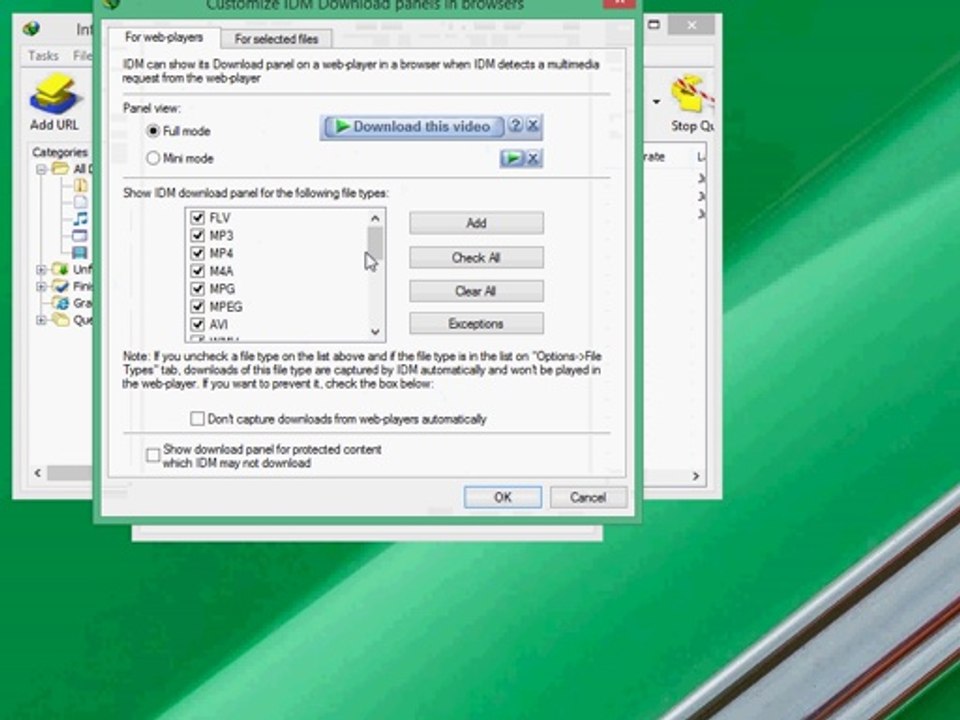The height and width of the screenshot is (720, 960).
Task: Uncheck the FLV file type
Action: tap(197, 217)
